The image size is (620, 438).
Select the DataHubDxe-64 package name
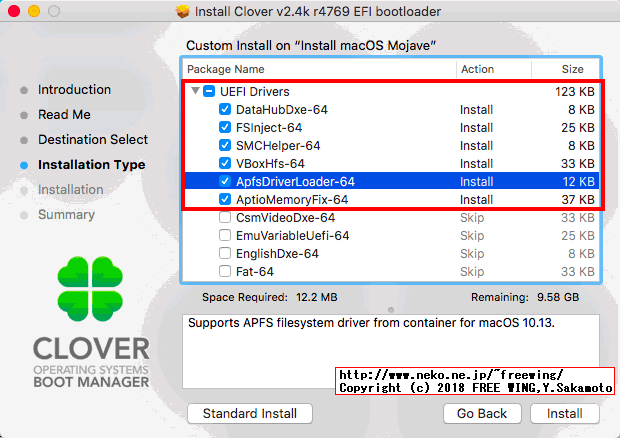[x=282, y=110]
